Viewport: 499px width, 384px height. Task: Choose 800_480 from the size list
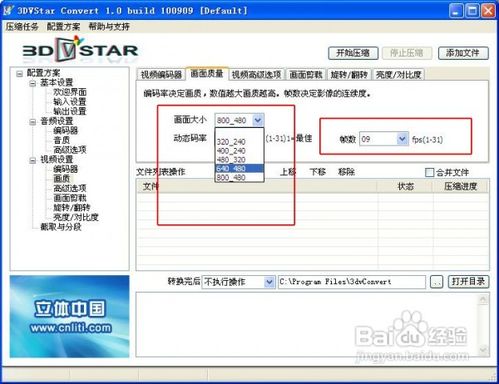coord(239,177)
